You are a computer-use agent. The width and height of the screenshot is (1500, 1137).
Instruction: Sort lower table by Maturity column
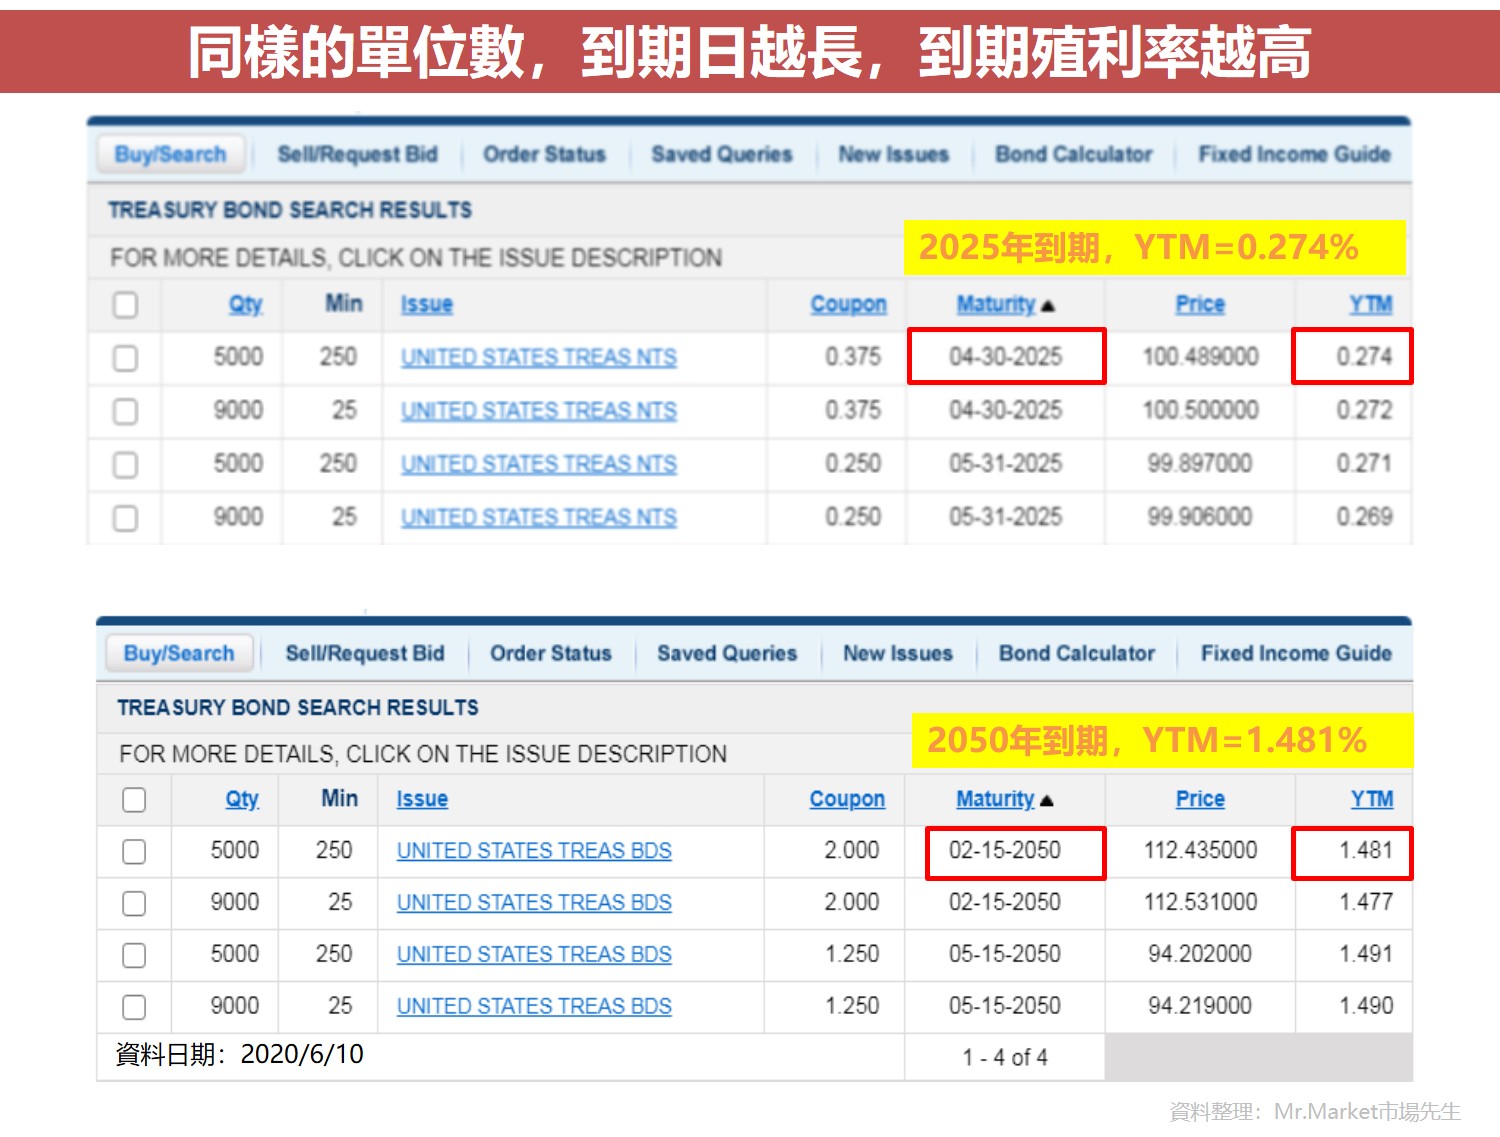(995, 799)
